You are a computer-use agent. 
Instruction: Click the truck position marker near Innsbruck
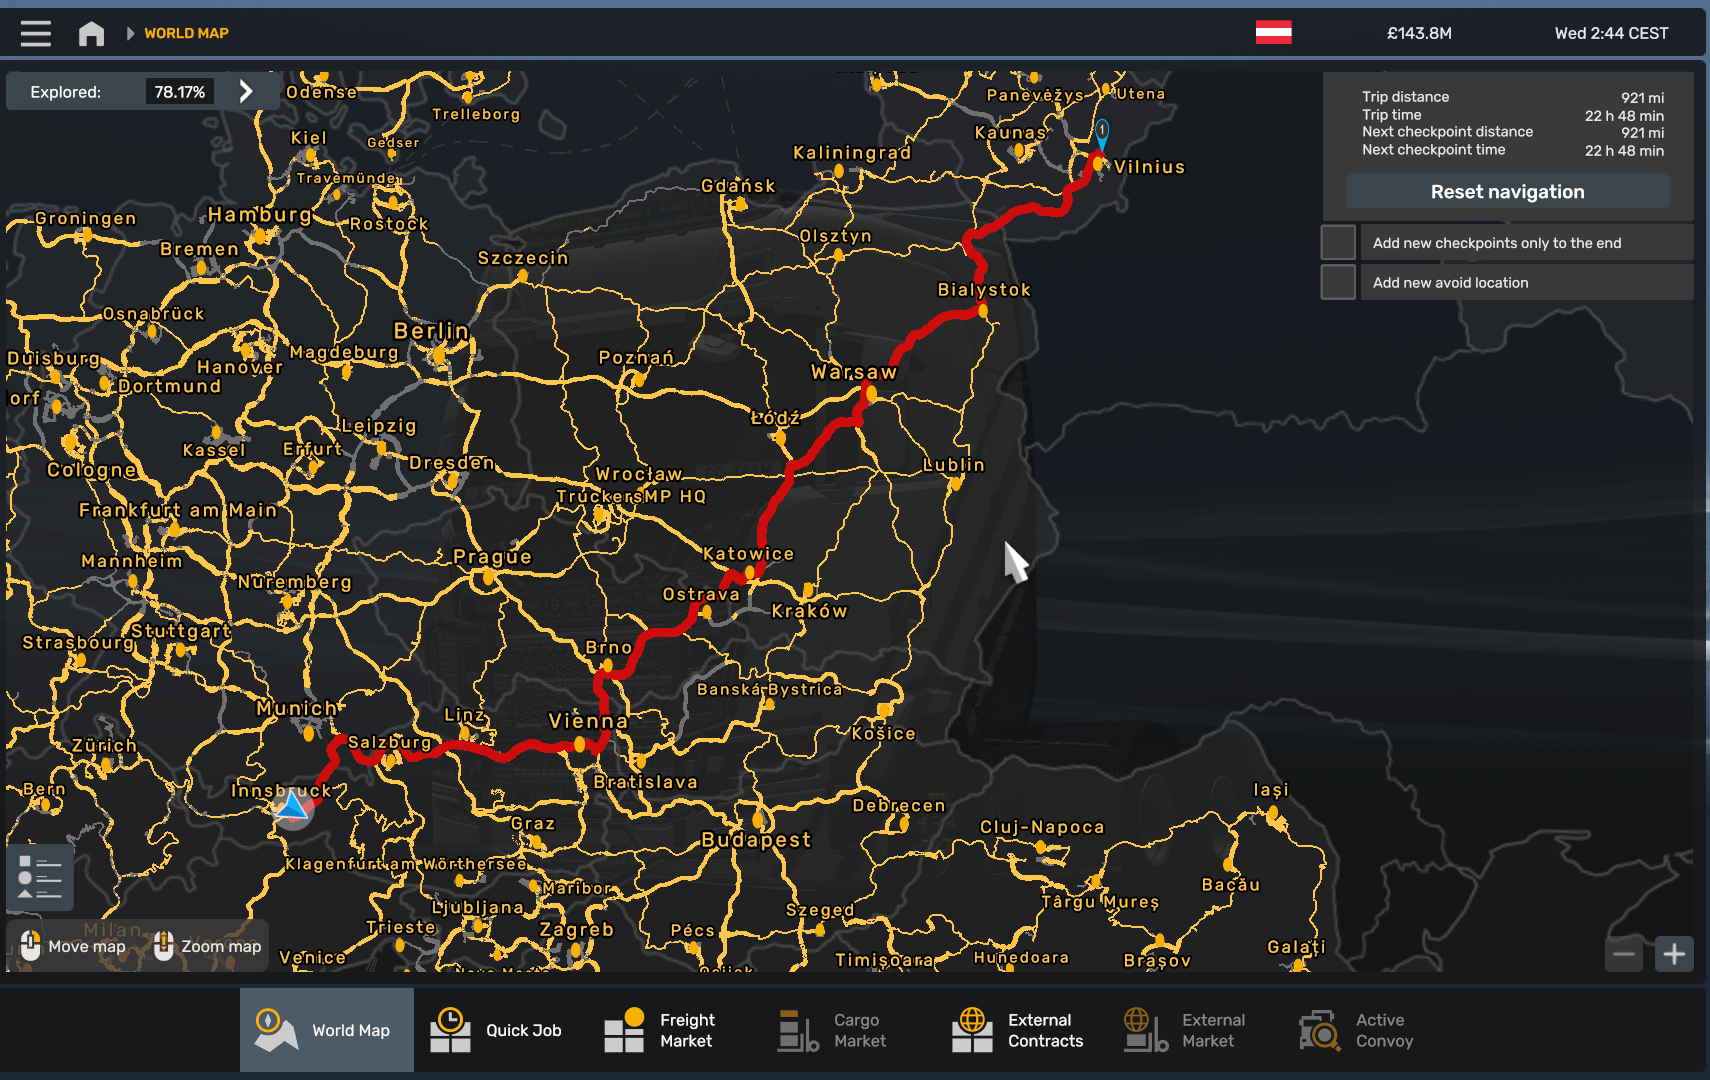[293, 807]
